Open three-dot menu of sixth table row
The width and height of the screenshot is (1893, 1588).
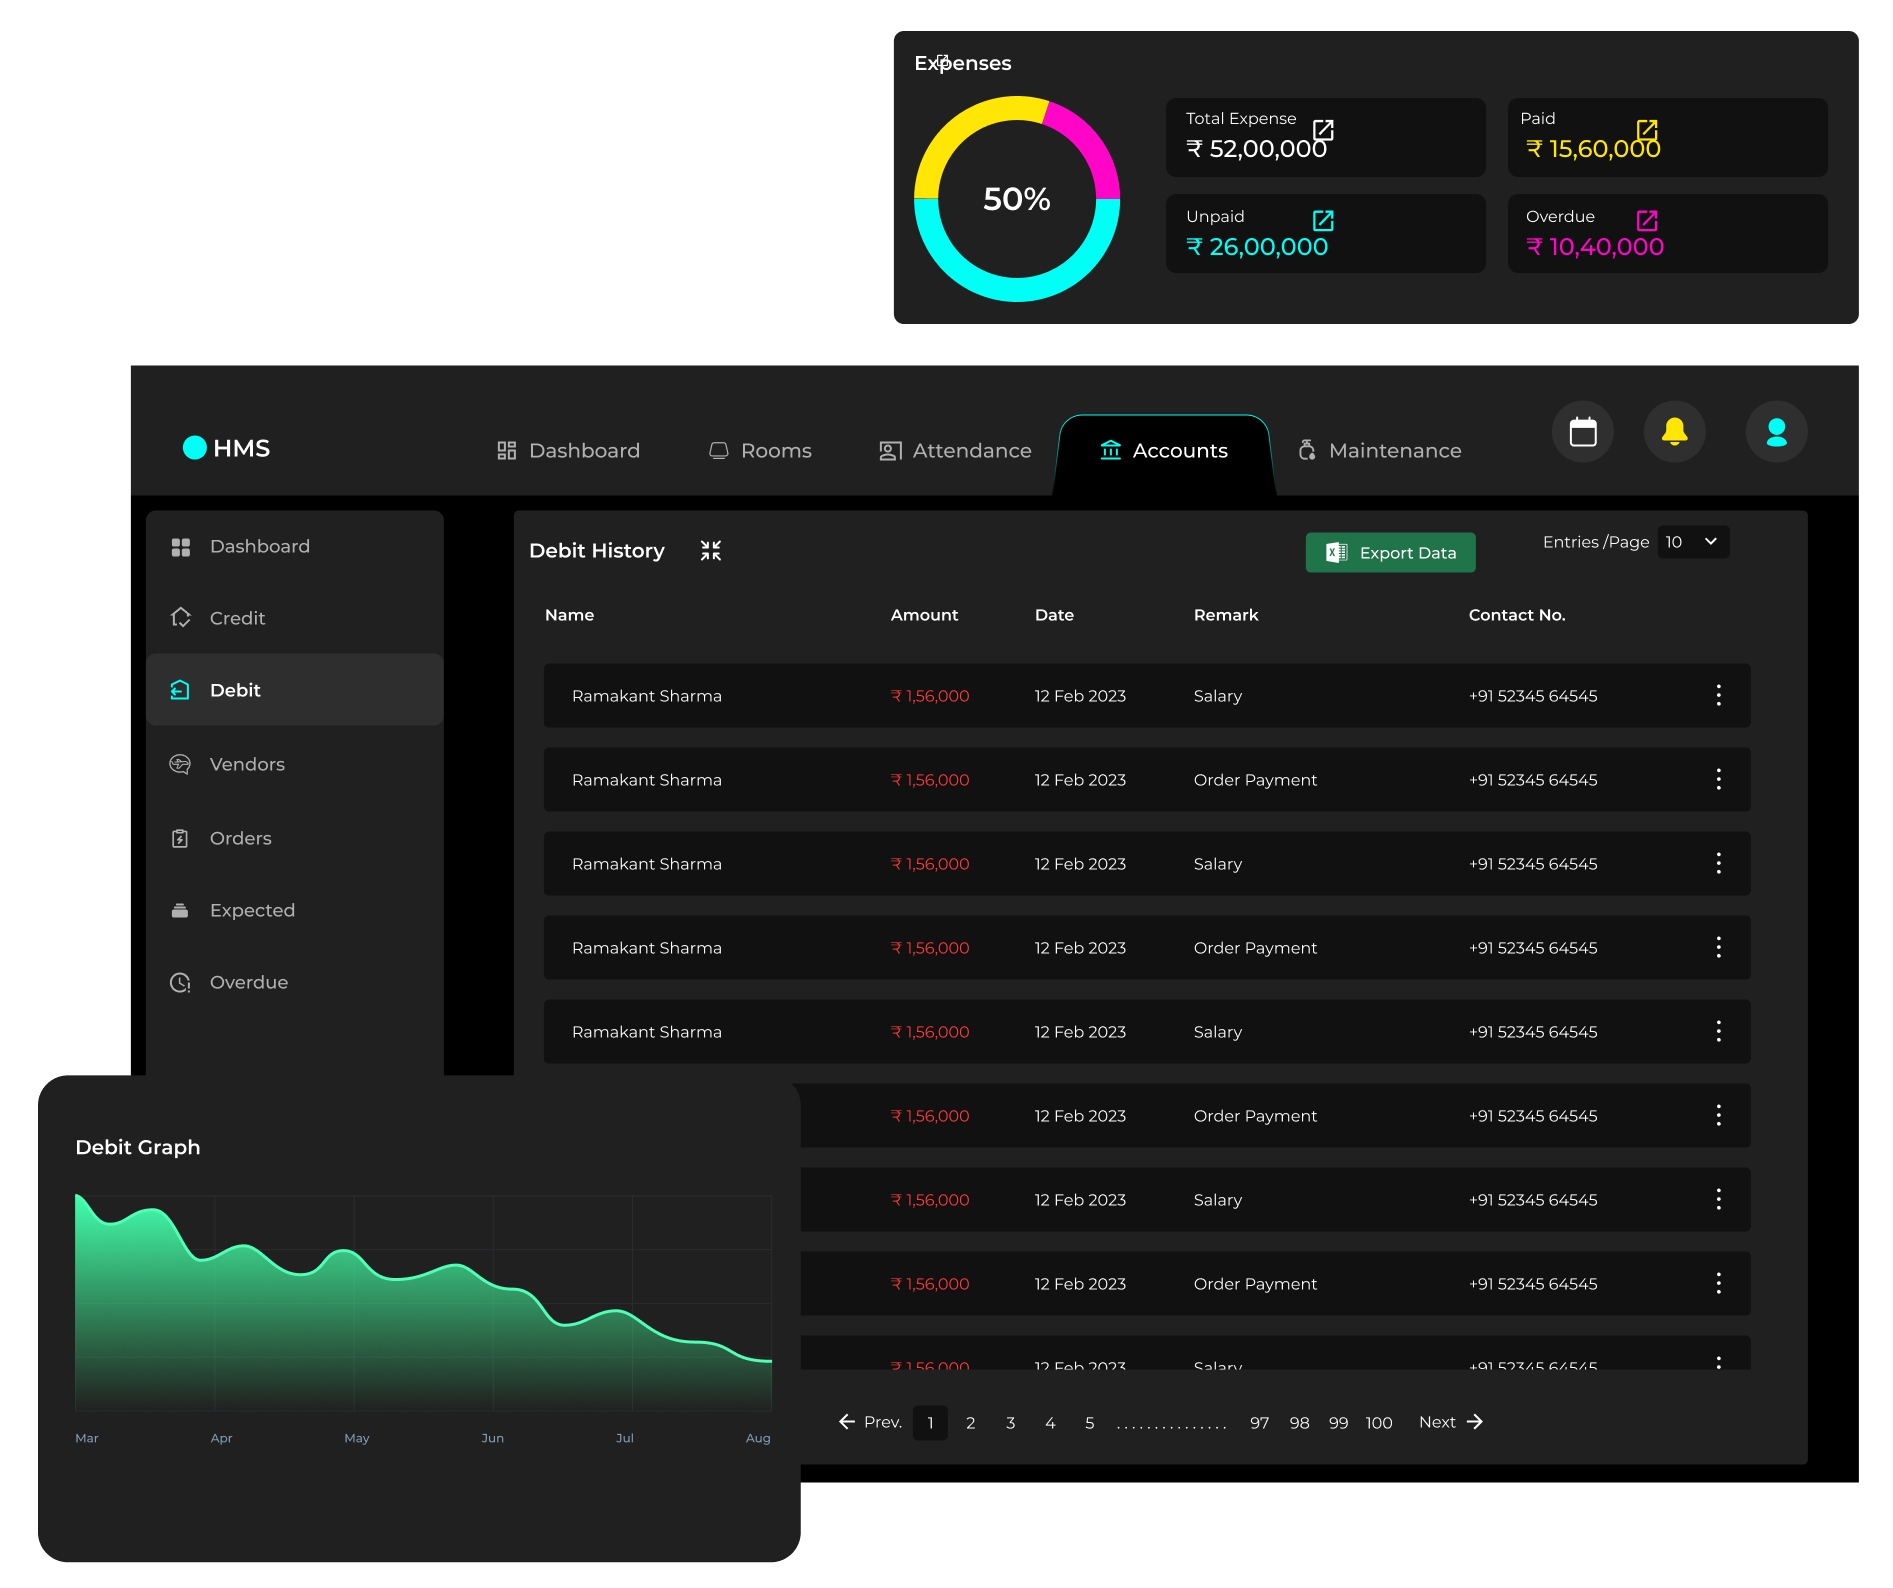(x=1719, y=1115)
